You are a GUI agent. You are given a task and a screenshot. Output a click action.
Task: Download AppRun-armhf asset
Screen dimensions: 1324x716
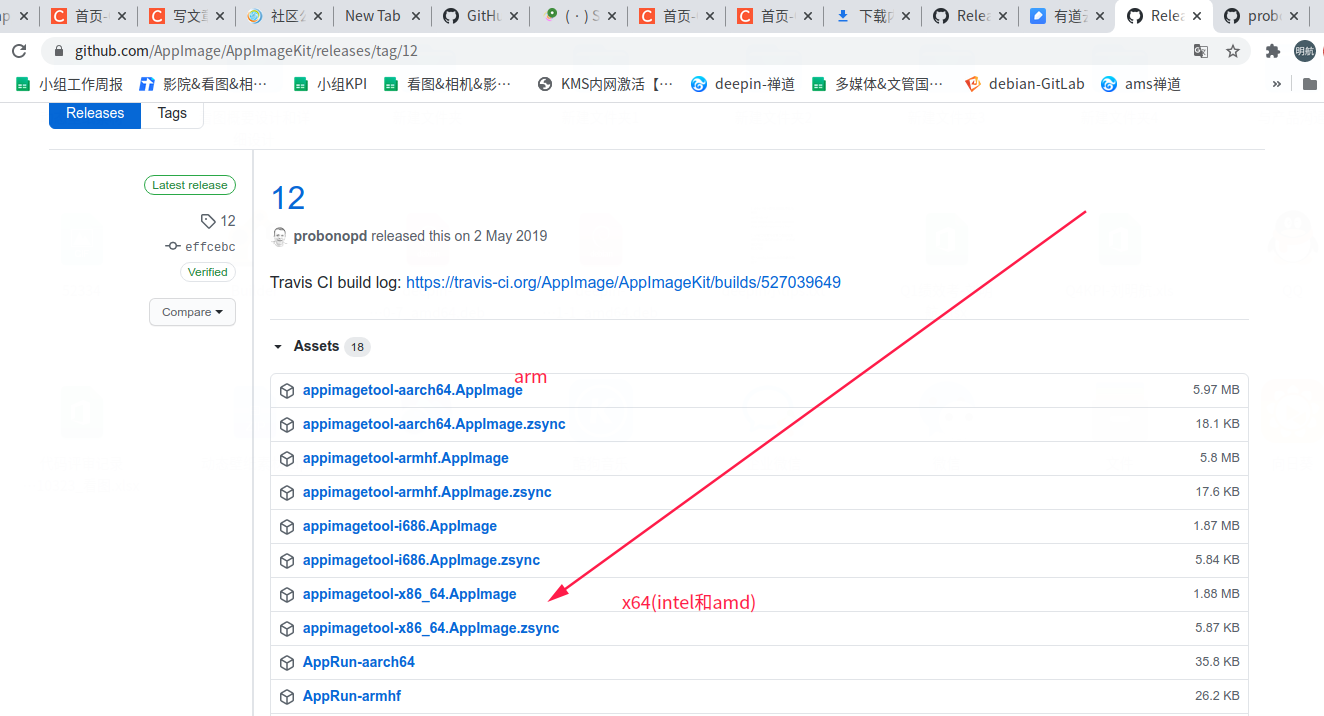(x=352, y=696)
